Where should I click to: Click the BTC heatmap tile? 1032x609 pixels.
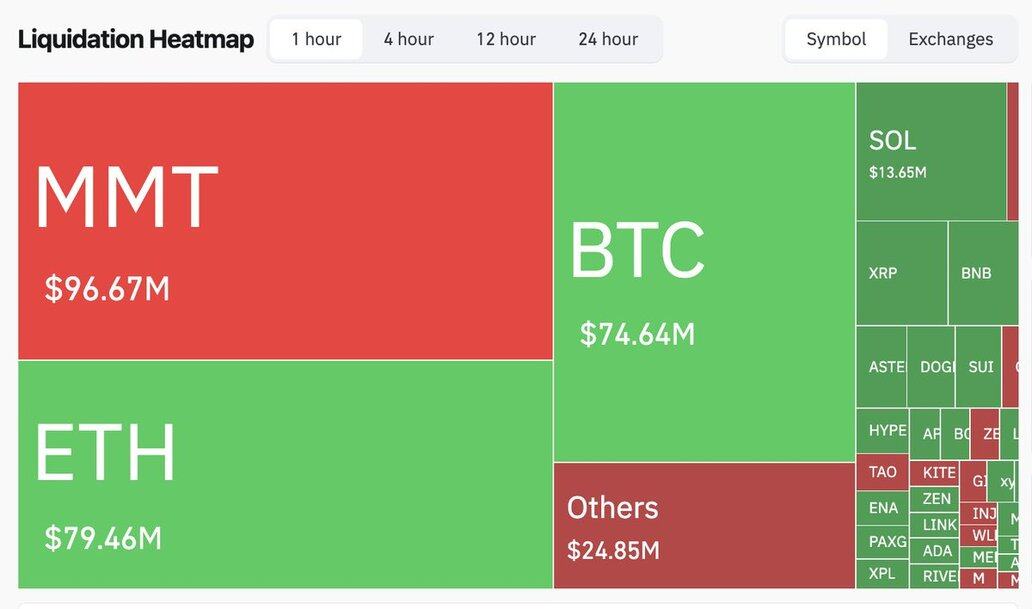704,271
